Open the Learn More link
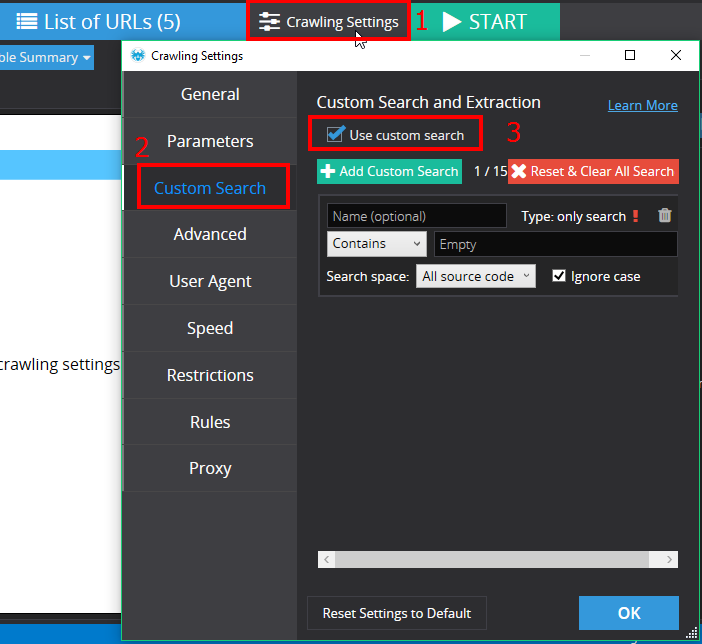This screenshot has height=644, width=702. click(x=642, y=105)
